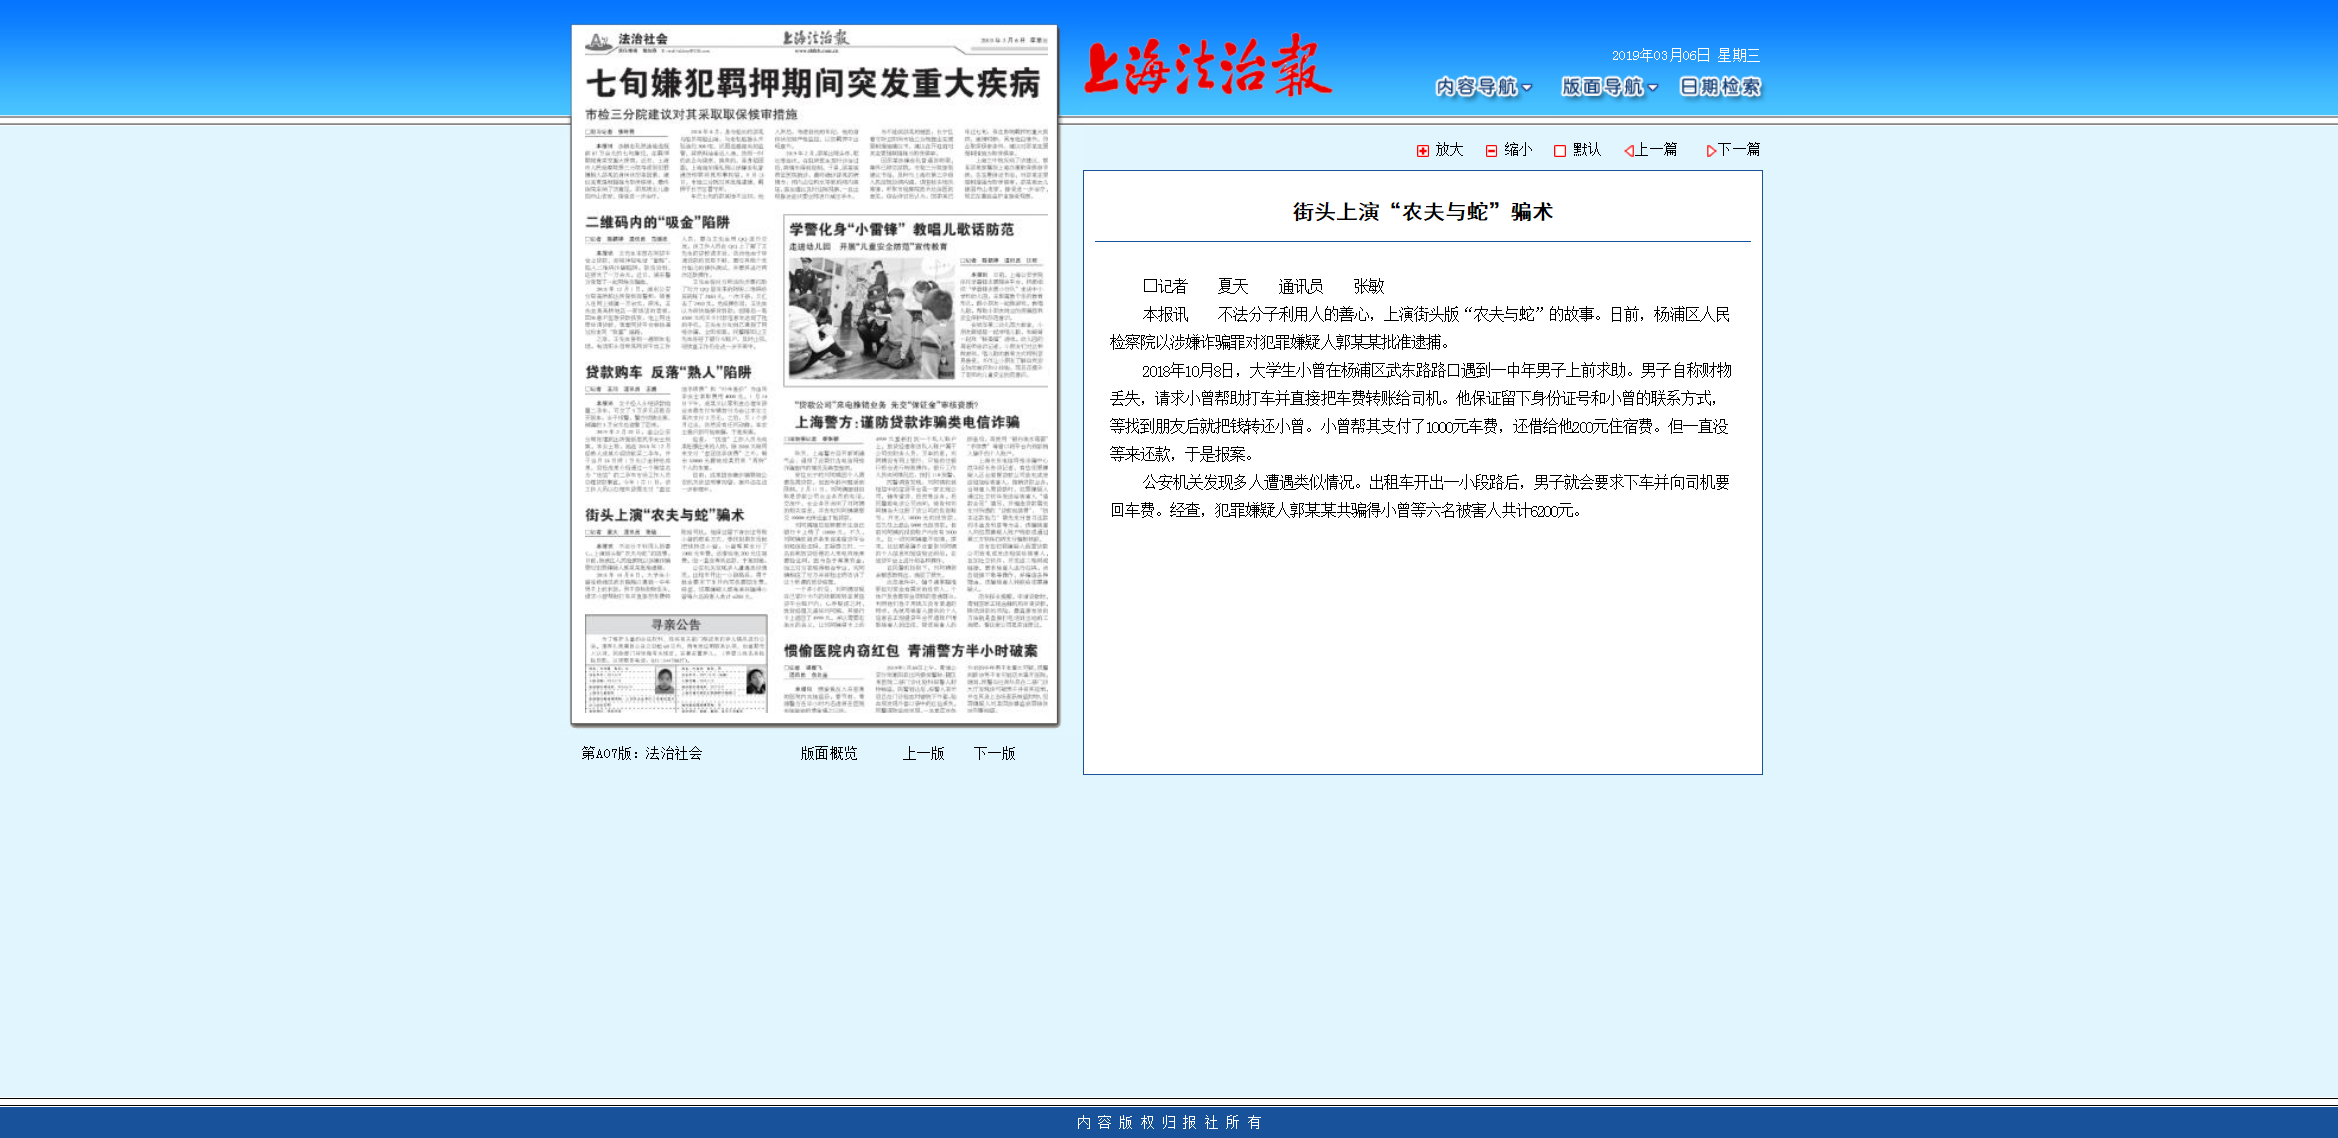The width and height of the screenshot is (2338, 1138).
Task: Switch to 上一版 previous page
Action: click(924, 753)
